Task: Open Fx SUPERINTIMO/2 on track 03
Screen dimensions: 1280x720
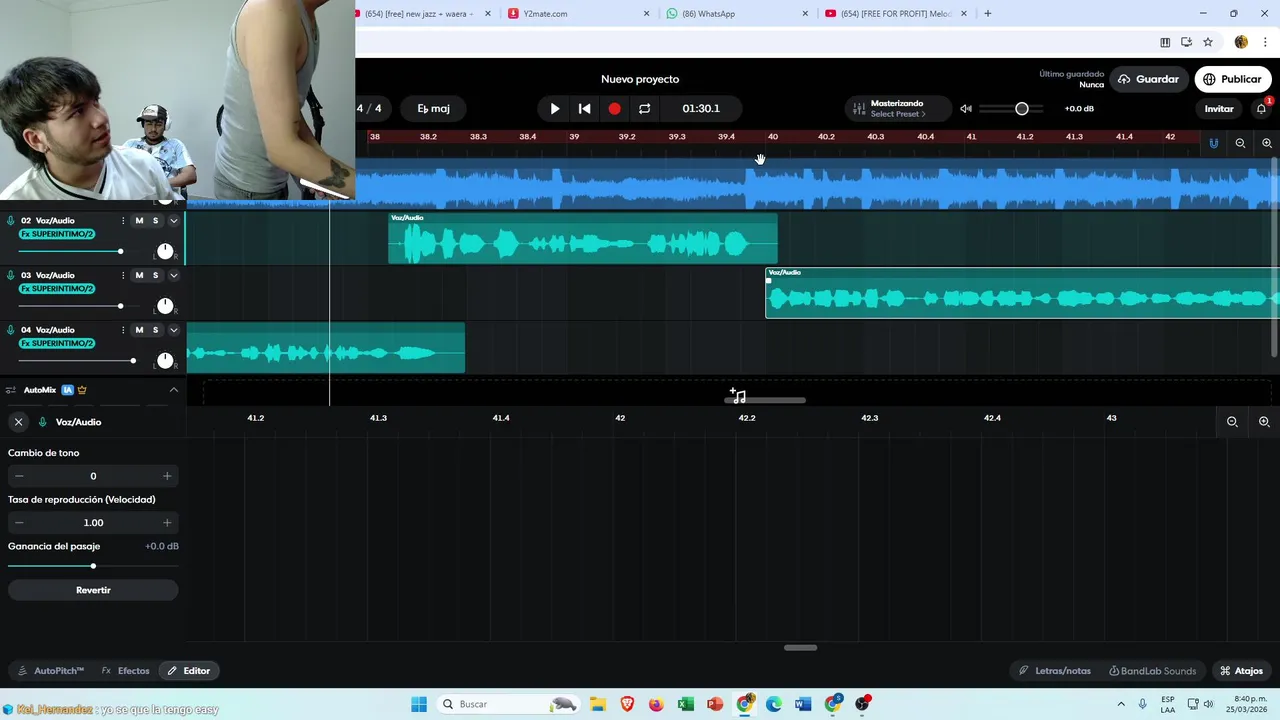Action: pos(57,289)
